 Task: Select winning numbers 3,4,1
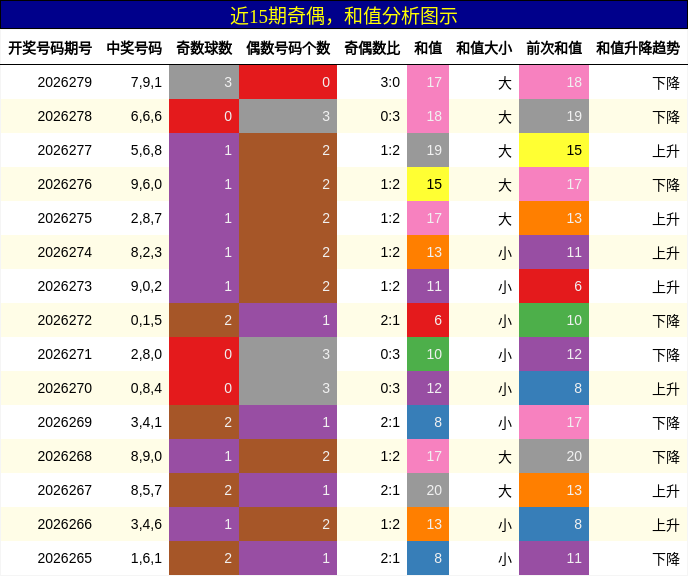click(146, 422)
